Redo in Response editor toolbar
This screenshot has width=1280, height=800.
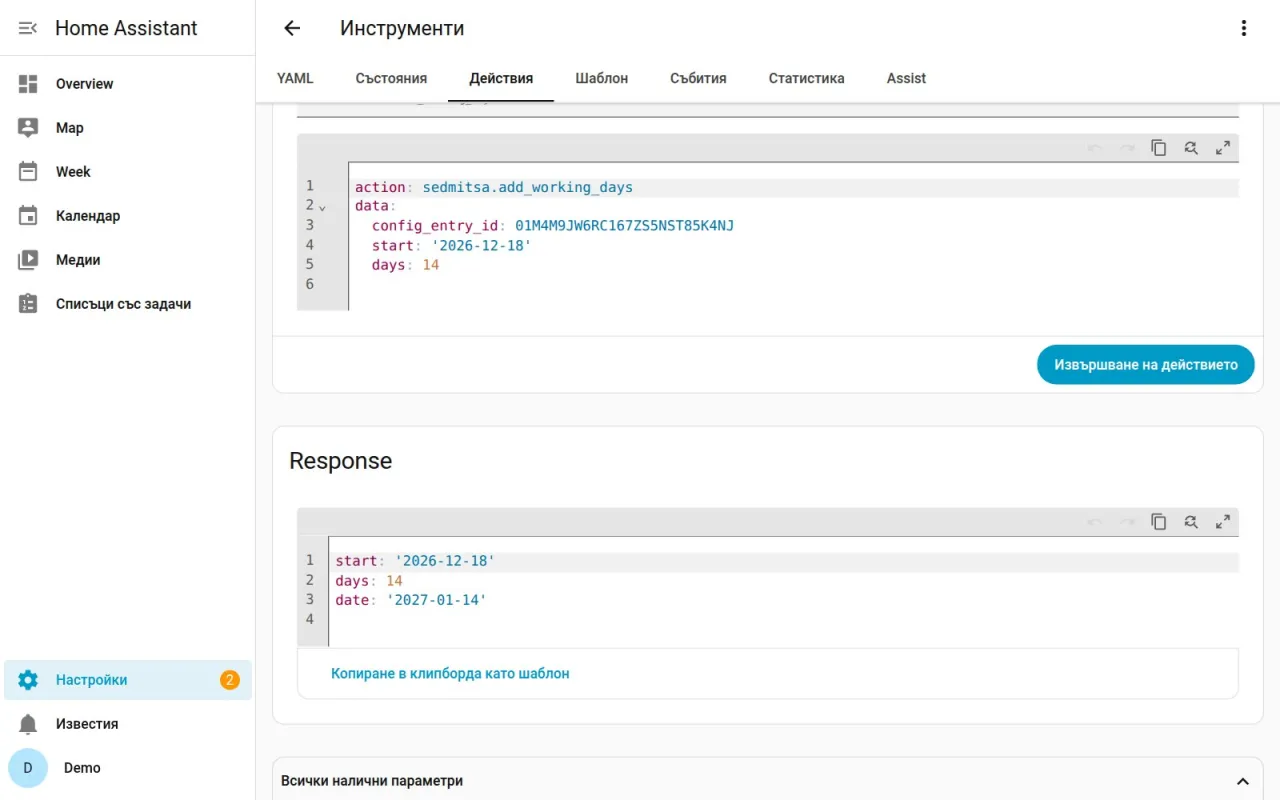(1127, 522)
